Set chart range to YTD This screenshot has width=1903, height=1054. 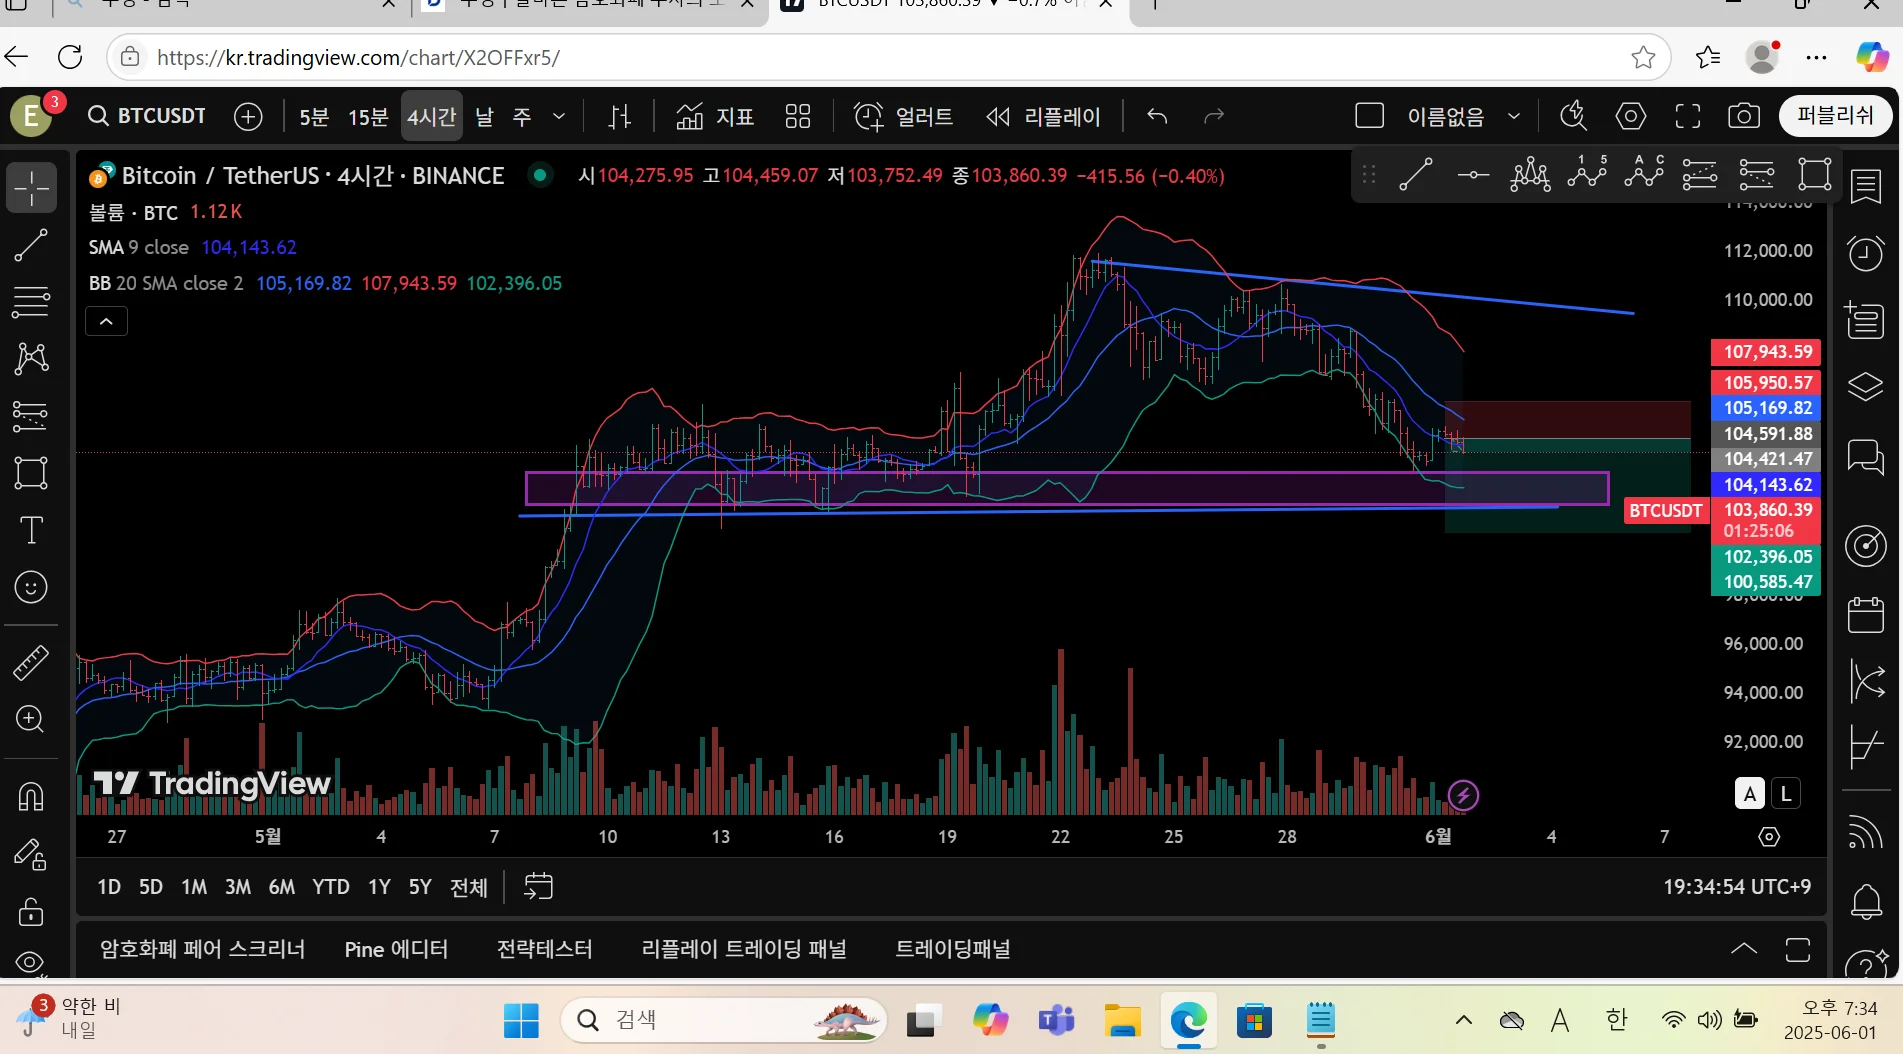pyautogui.click(x=331, y=887)
